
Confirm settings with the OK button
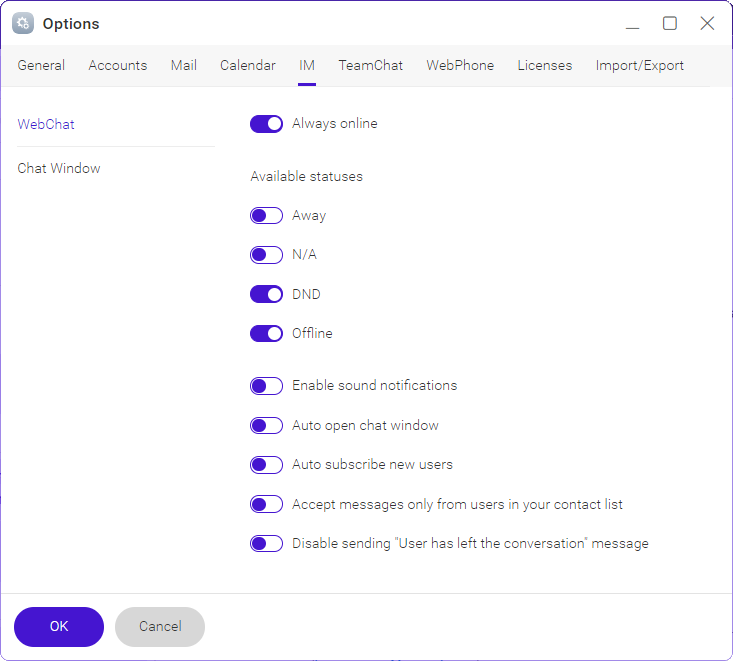coord(59,626)
